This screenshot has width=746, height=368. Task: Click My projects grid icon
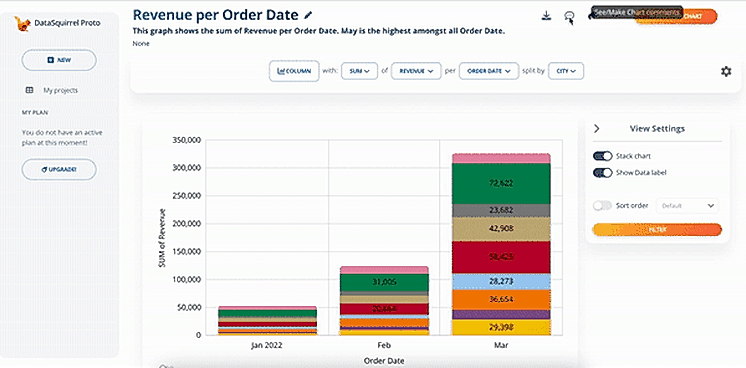point(29,90)
